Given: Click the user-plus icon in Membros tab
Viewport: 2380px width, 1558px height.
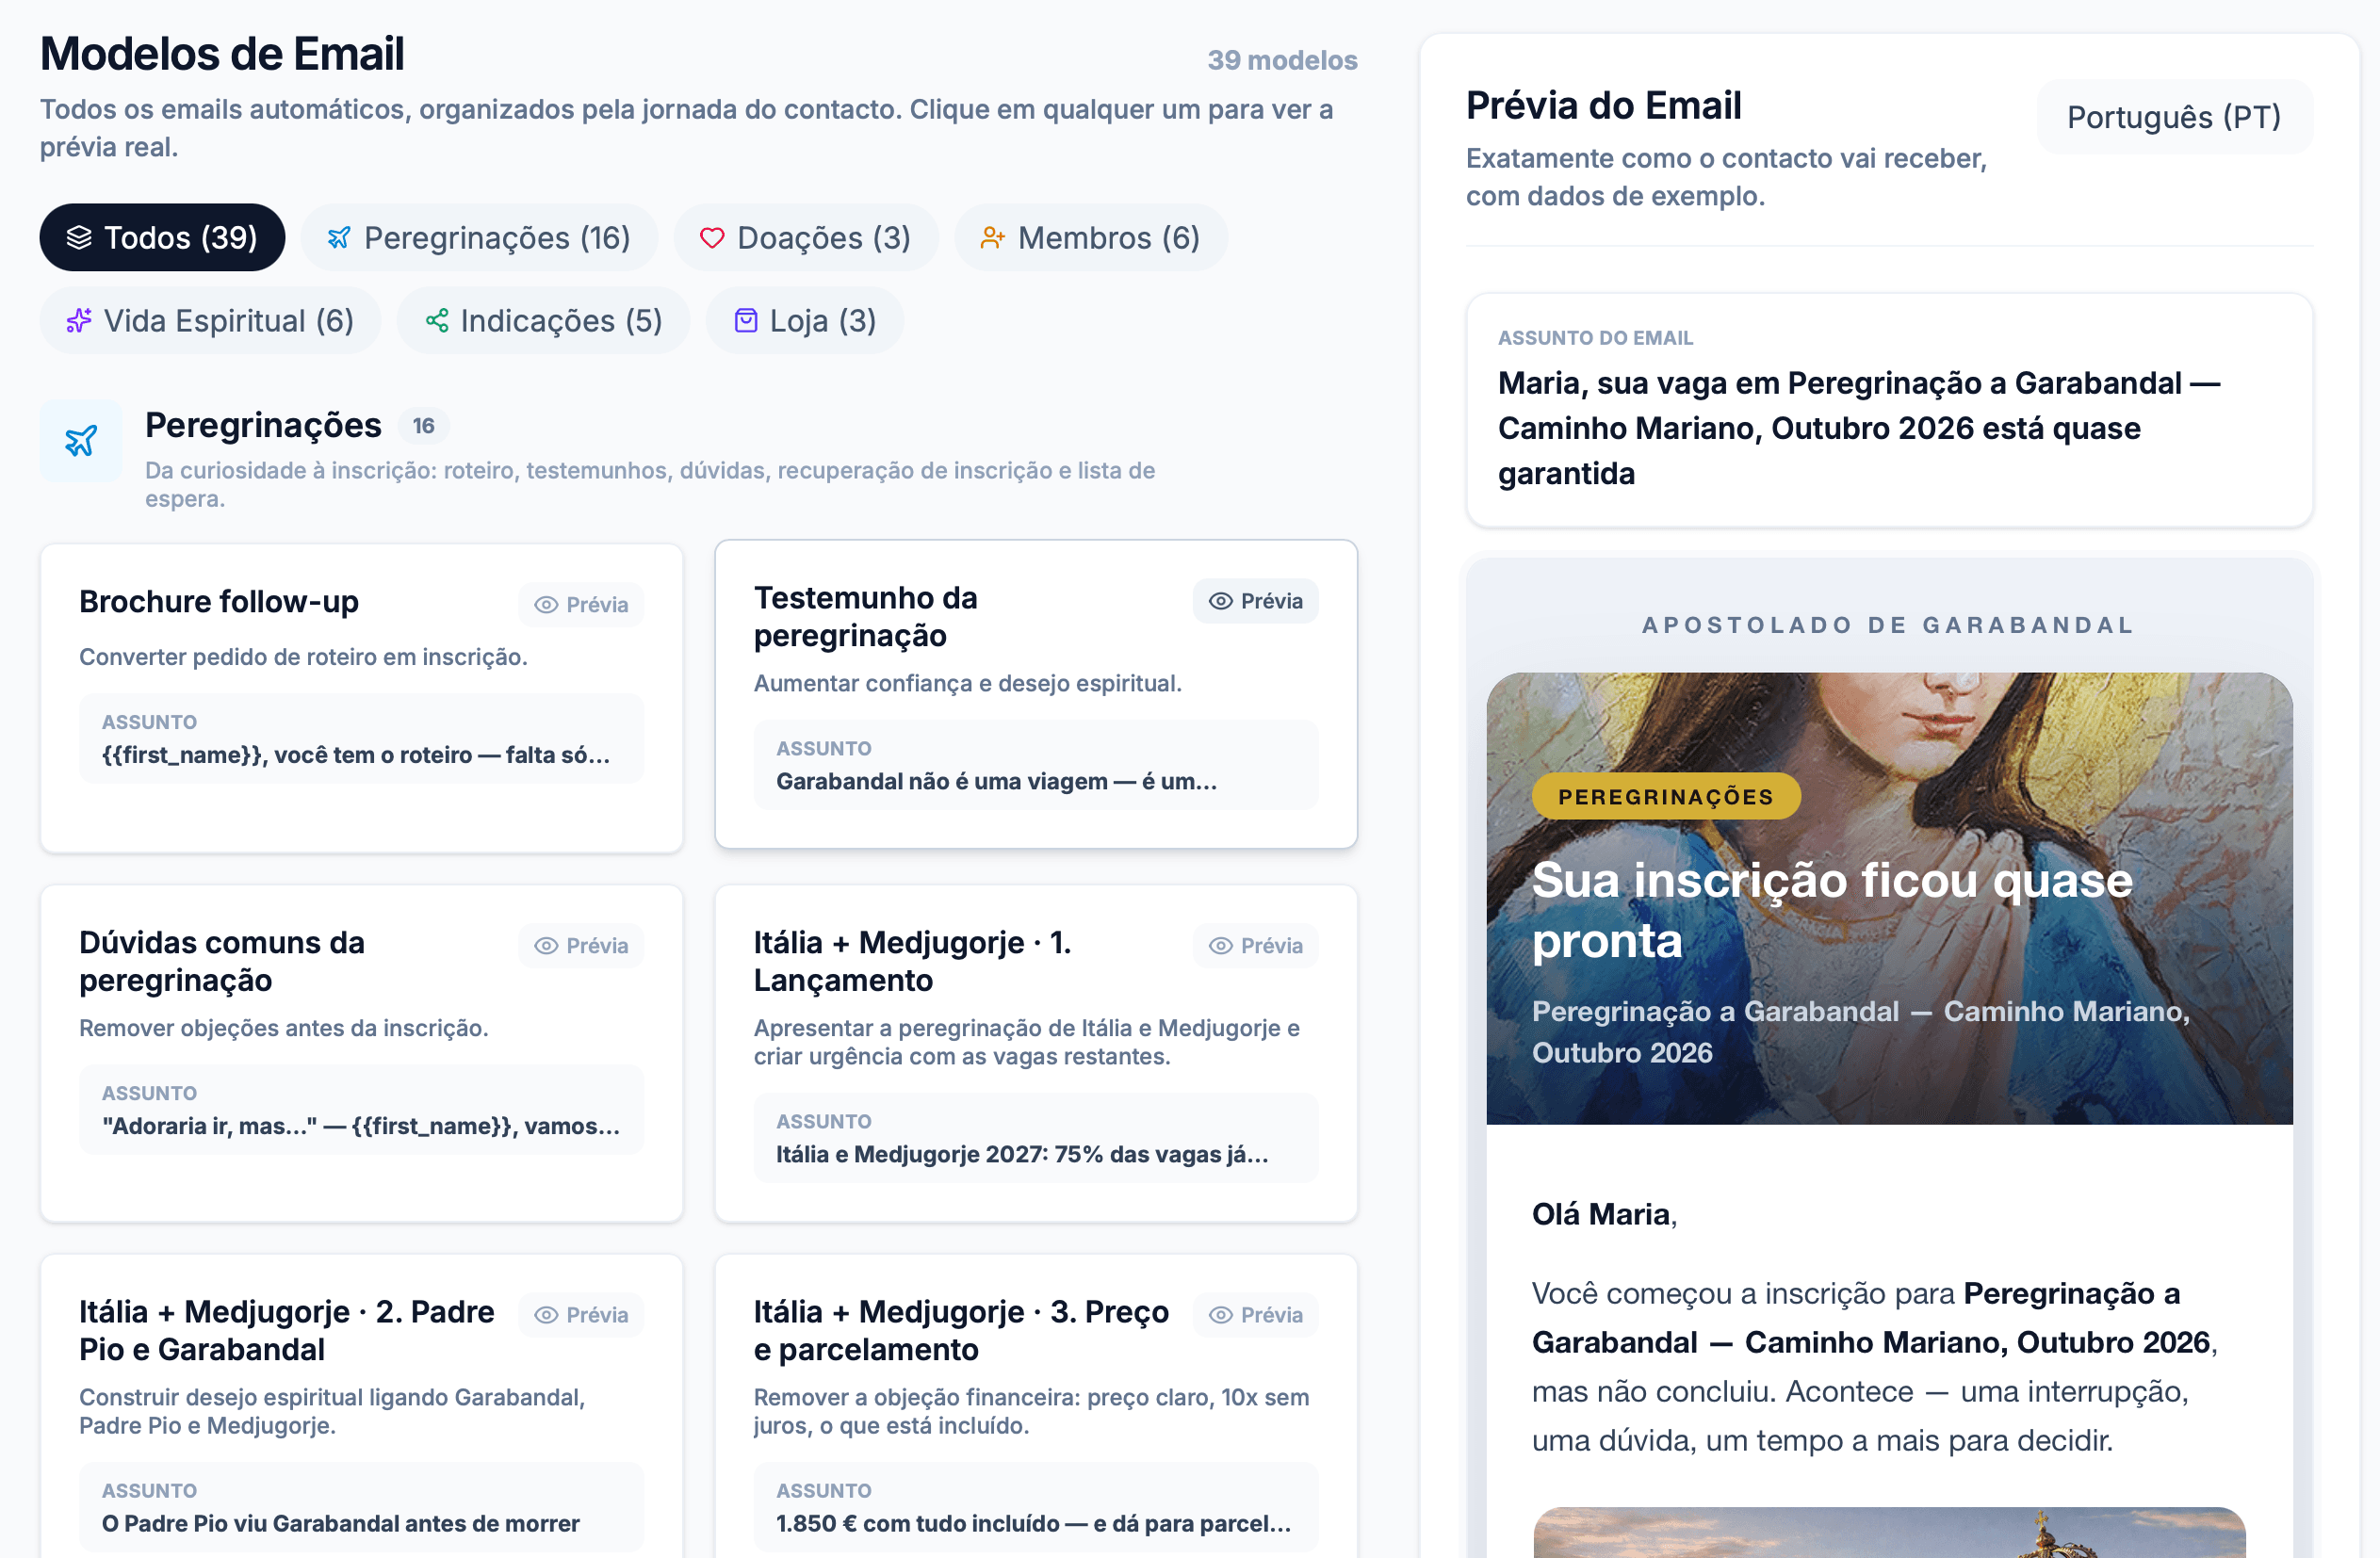Looking at the screenshot, I should (x=992, y=237).
